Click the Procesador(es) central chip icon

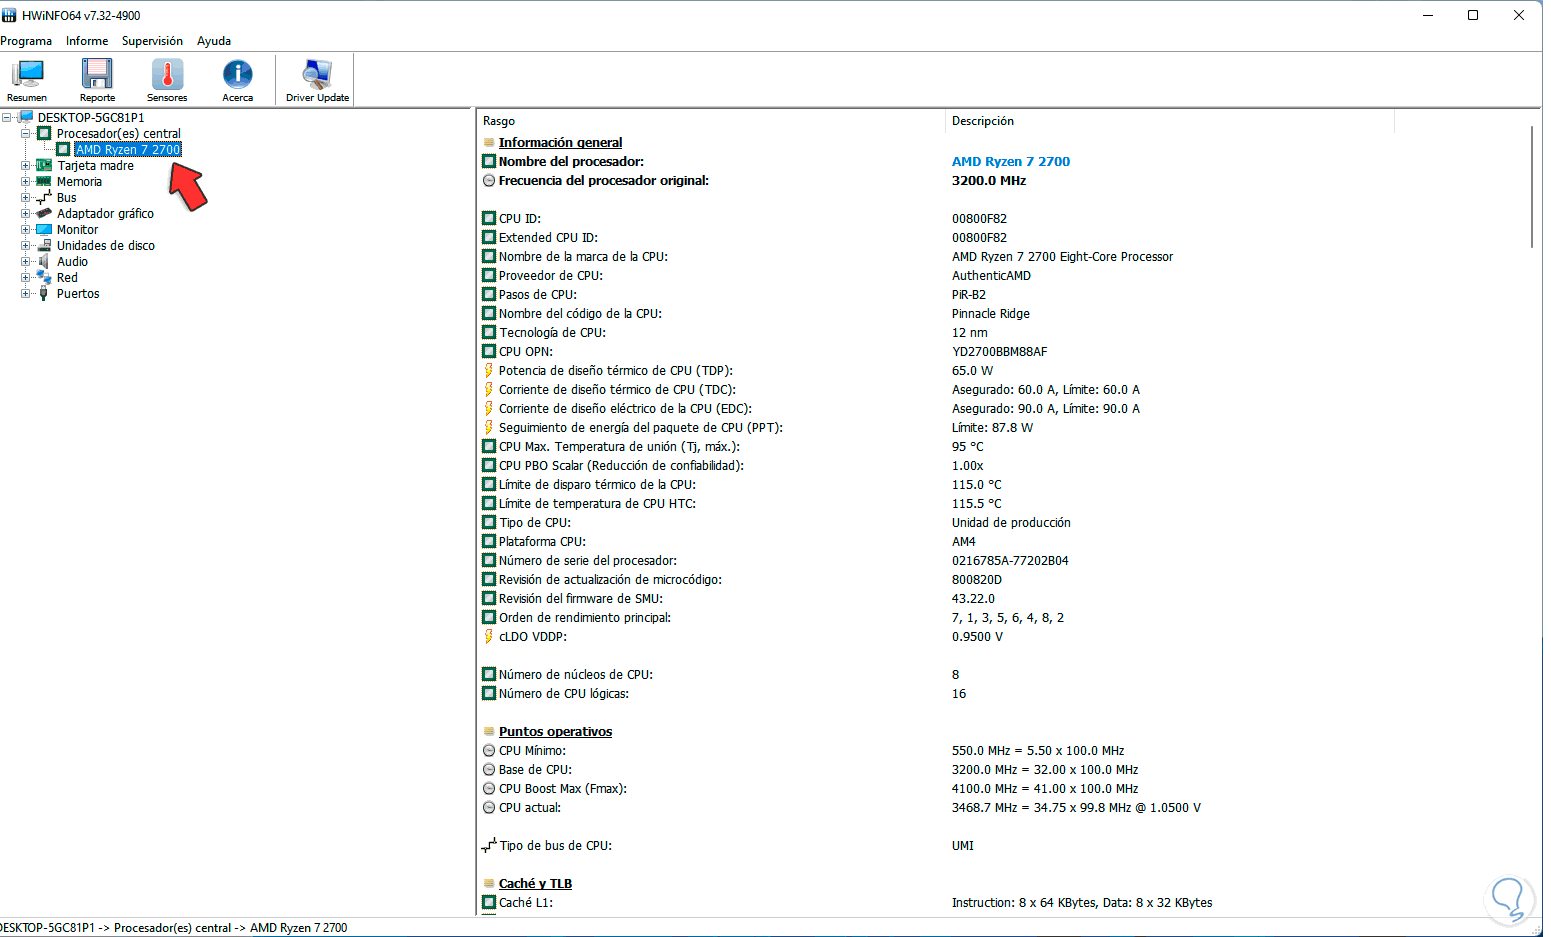coord(44,133)
